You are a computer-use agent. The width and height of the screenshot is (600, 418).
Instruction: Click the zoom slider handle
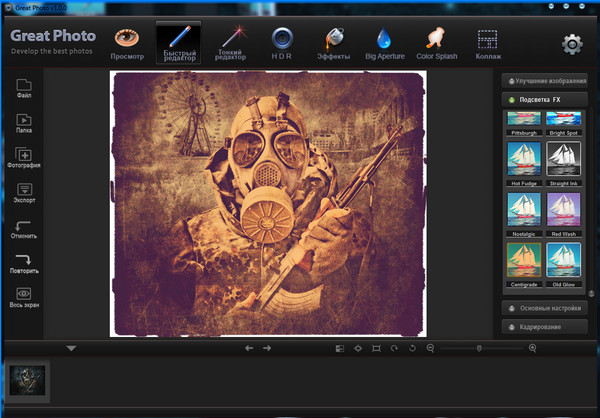[479, 348]
